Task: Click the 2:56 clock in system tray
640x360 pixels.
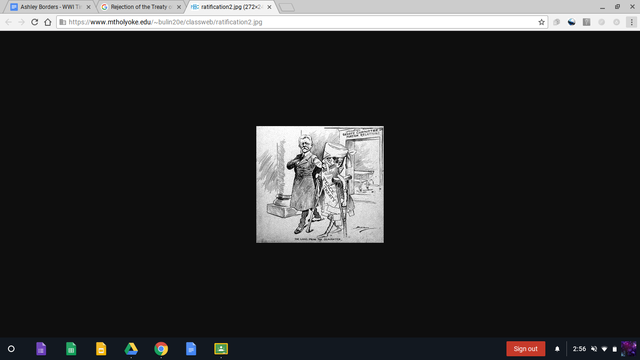Action: [x=579, y=349]
